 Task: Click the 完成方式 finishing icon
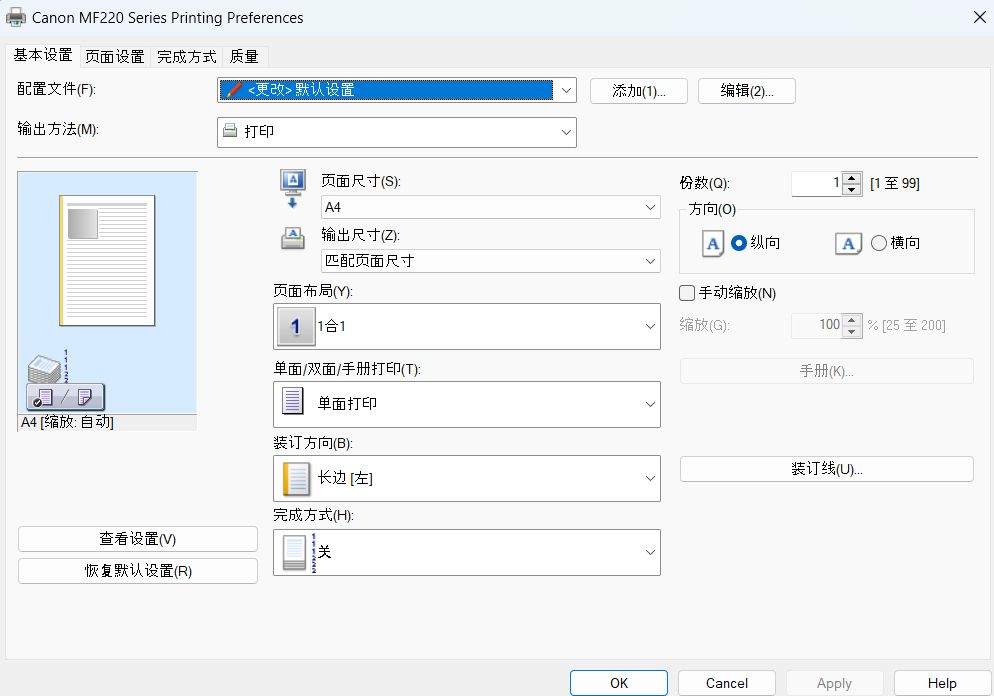tap(292, 551)
